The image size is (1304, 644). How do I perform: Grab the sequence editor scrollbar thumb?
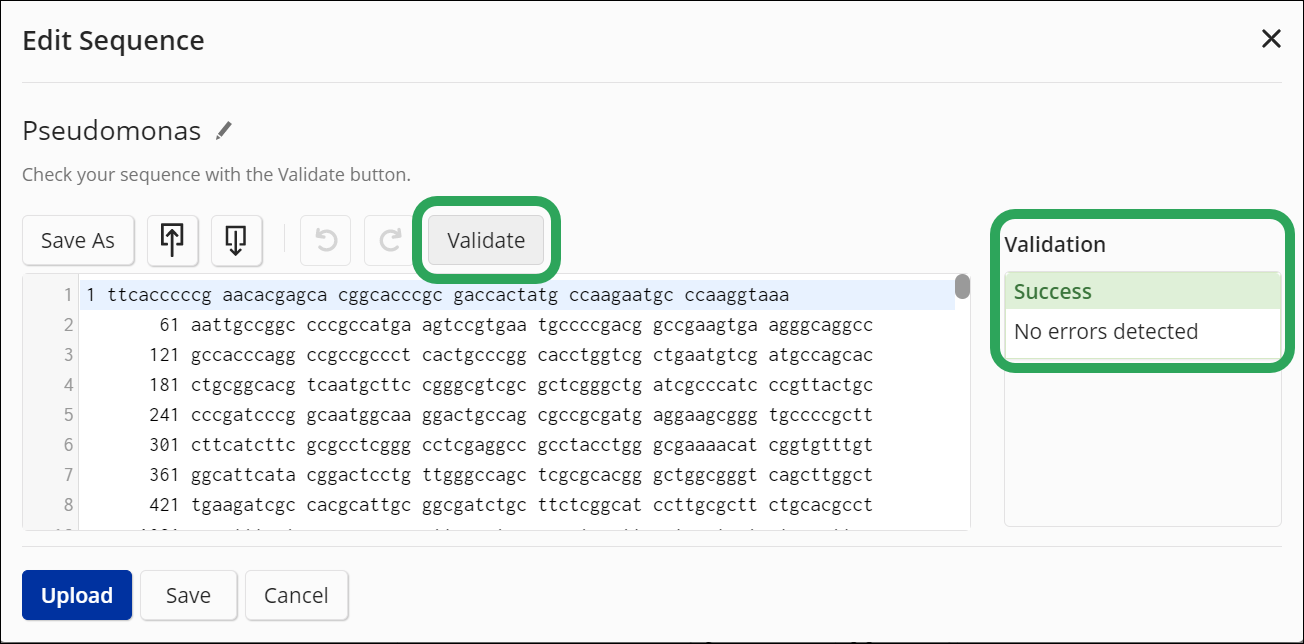point(962,287)
